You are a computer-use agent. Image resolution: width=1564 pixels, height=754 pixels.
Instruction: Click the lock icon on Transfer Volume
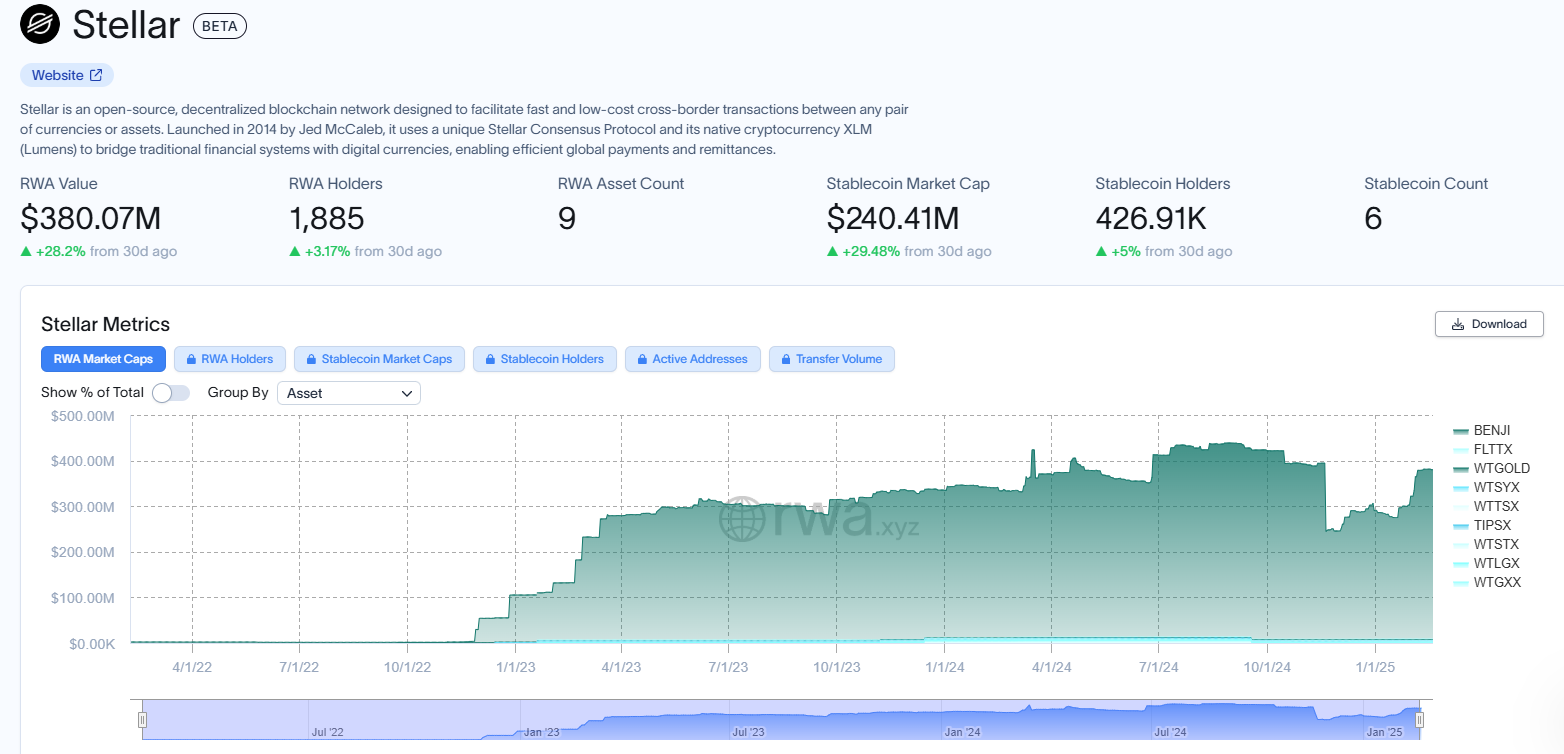[785, 359]
